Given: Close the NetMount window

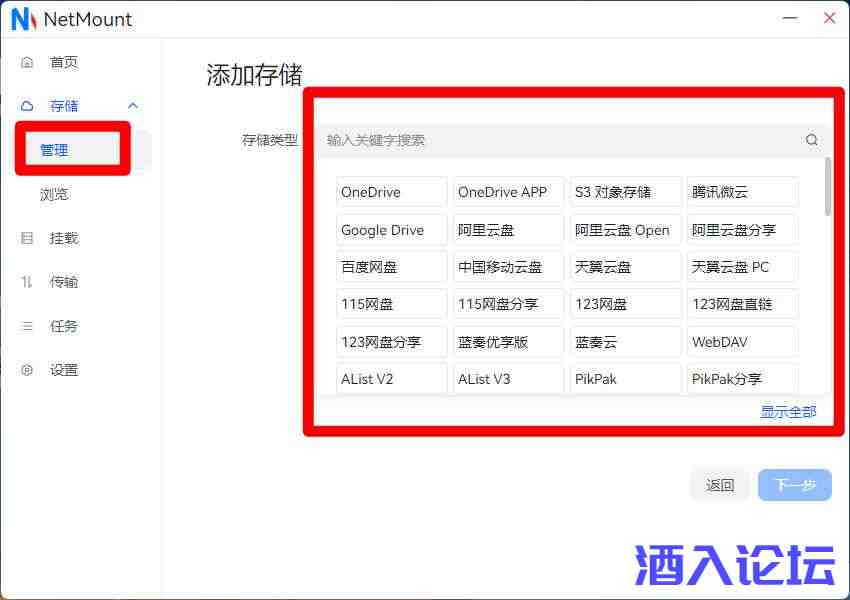Looking at the screenshot, I should click(829, 18).
